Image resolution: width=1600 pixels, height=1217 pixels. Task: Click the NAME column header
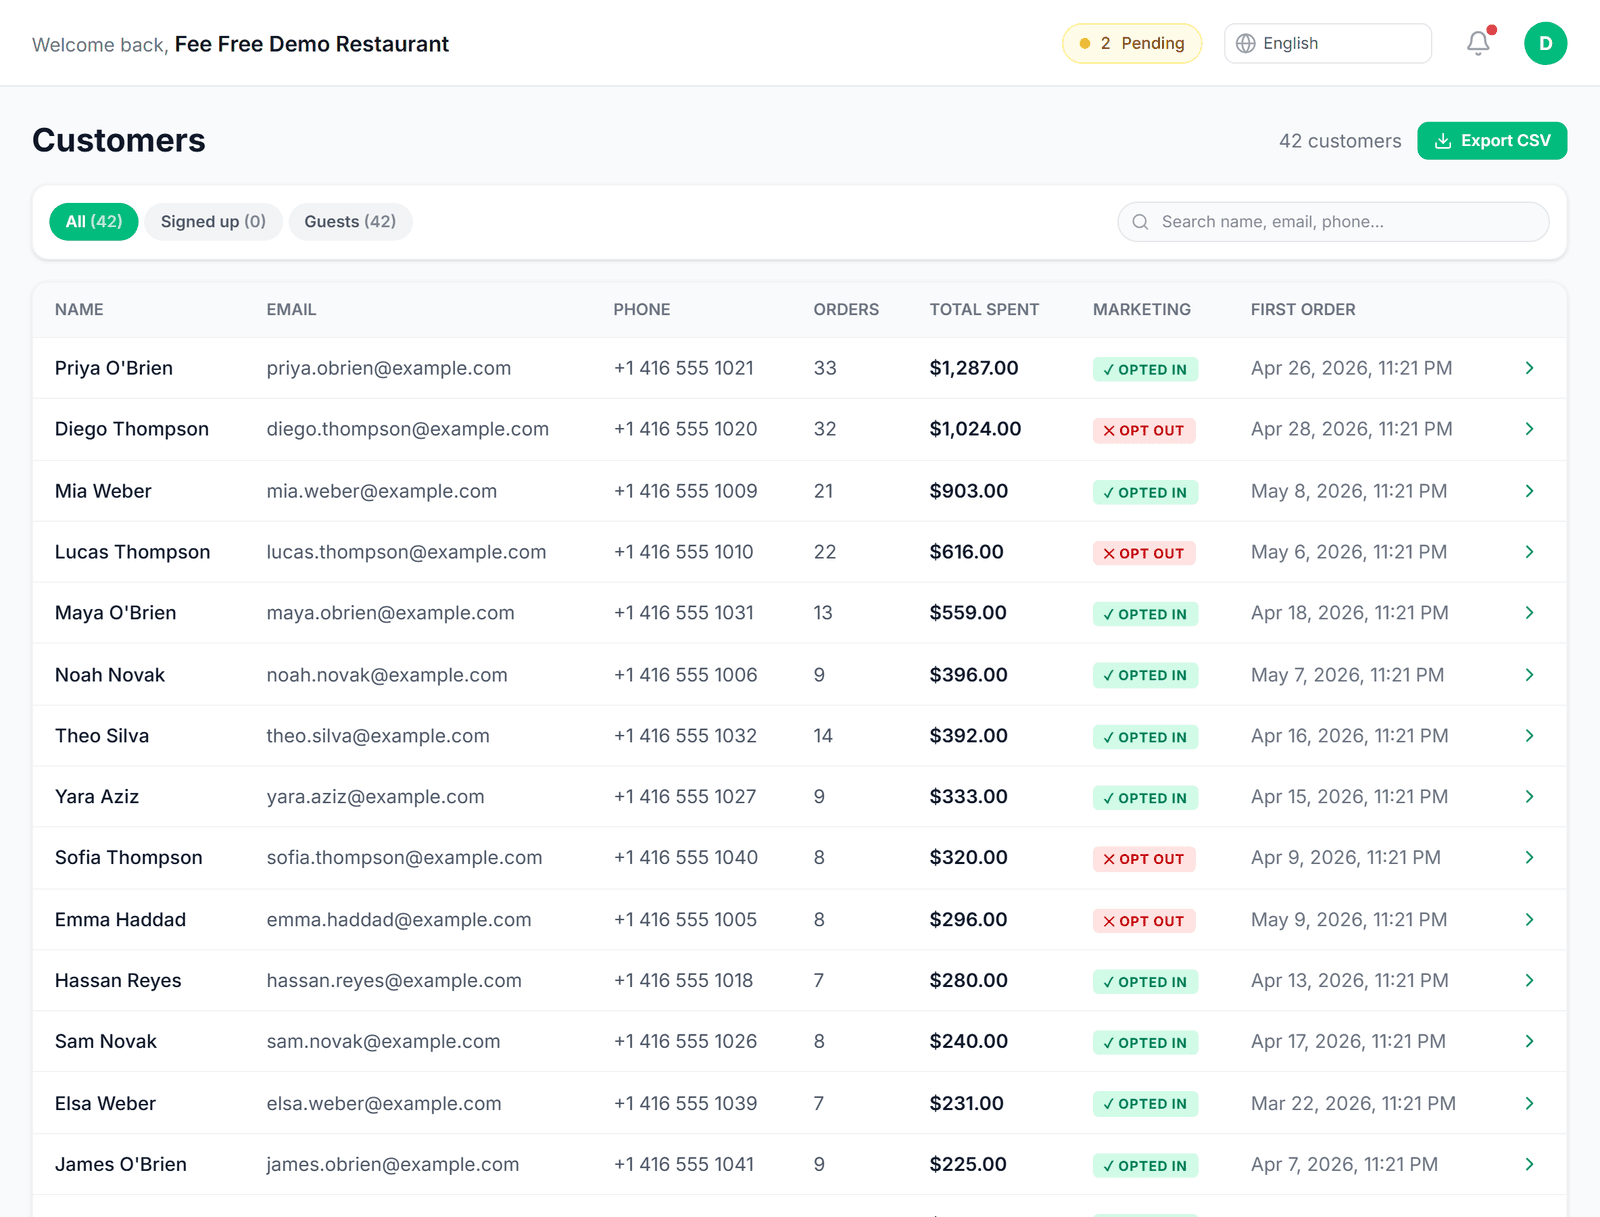point(79,310)
